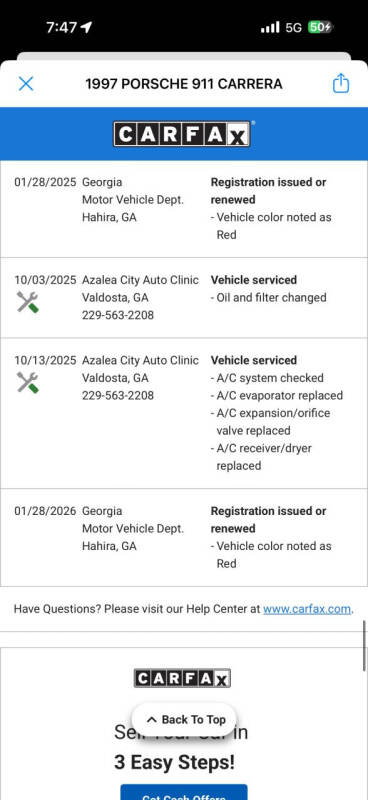Tap the 229-563-2208 number under 10/13/2025

[x=118, y=395]
